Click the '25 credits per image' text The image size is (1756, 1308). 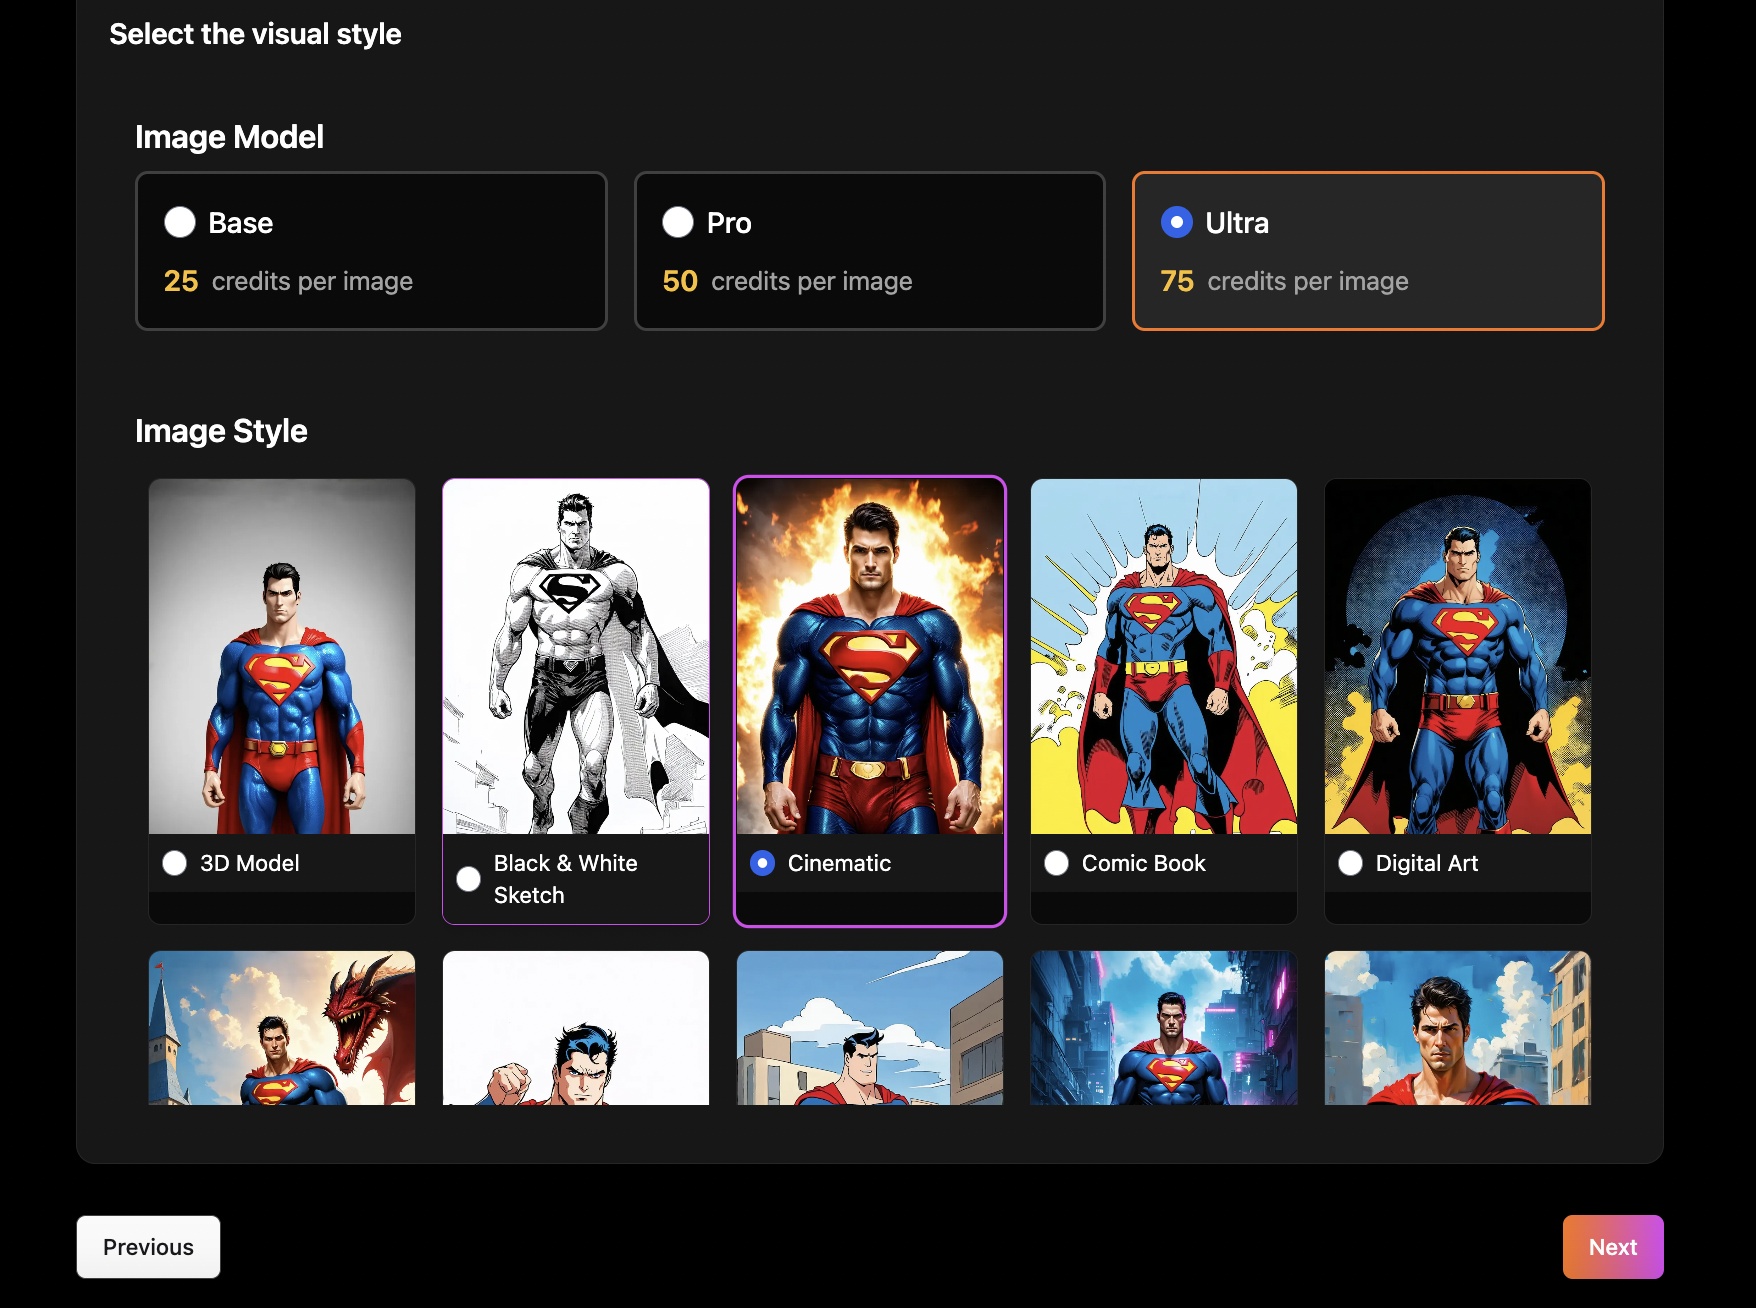288,281
